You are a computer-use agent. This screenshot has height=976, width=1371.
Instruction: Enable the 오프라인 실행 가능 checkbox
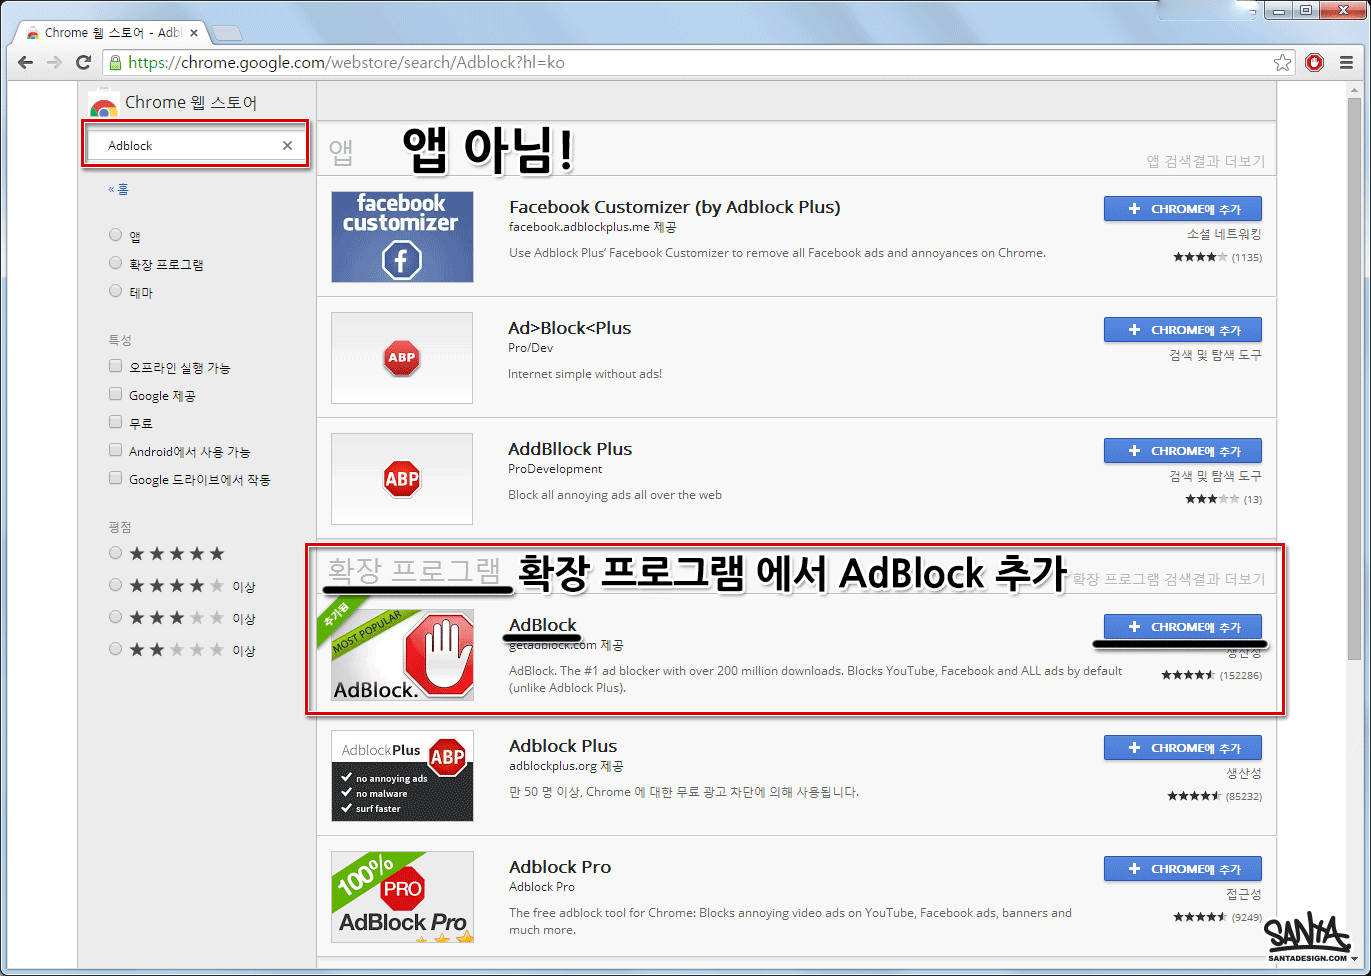(x=116, y=366)
